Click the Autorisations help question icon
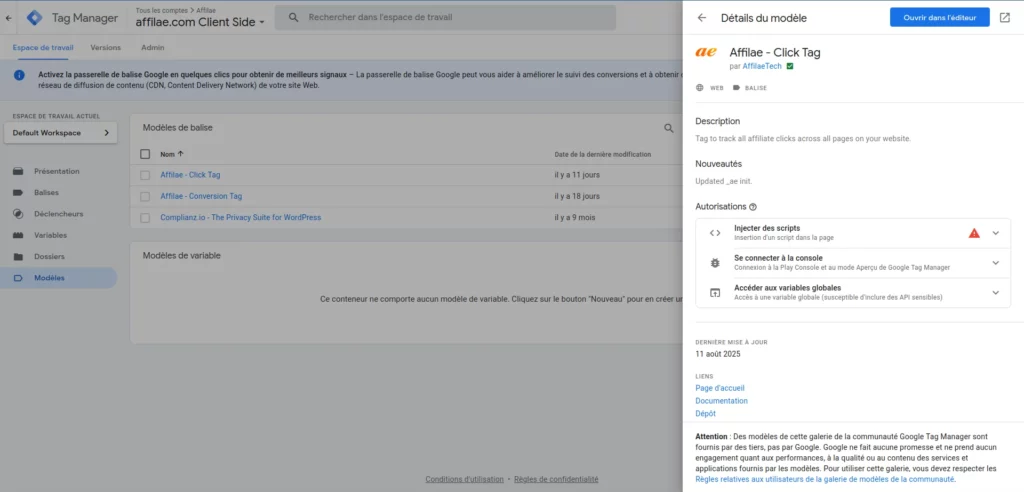 pos(753,207)
